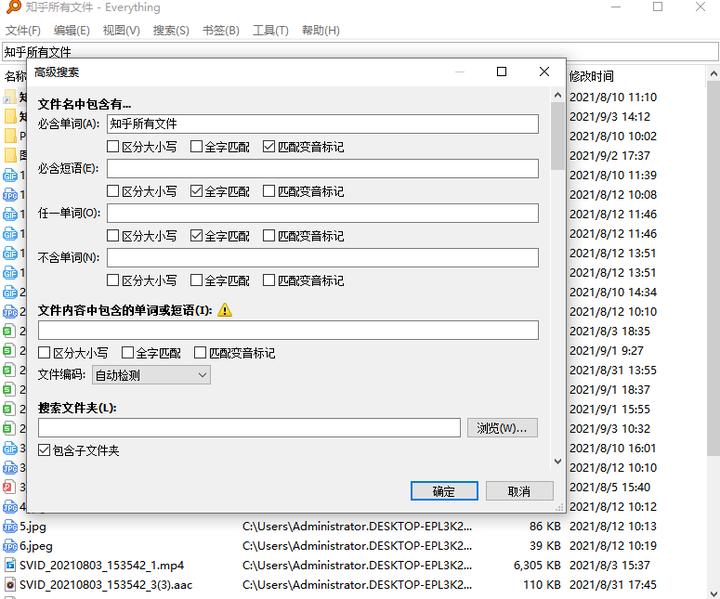Open the 帮助(H) menu
Viewport: 720px width, 599px height.
(321, 31)
